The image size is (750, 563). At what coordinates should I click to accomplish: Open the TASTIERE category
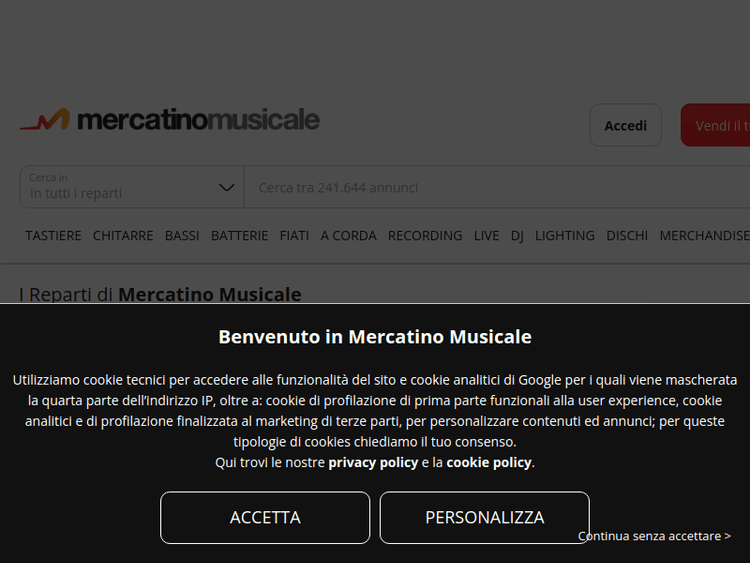[x=53, y=236]
